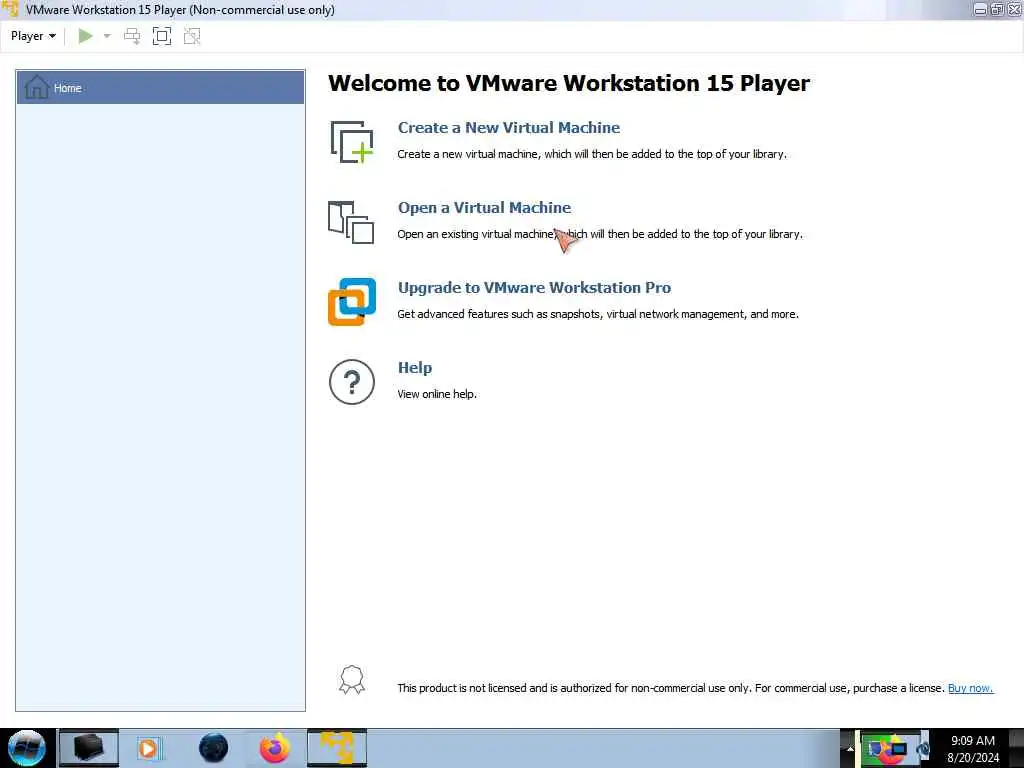The height and width of the screenshot is (768, 1024).
Task: Click the 'Welcome to VMware Workstation 15 Player' heading
Action: (x=569, y=83)
